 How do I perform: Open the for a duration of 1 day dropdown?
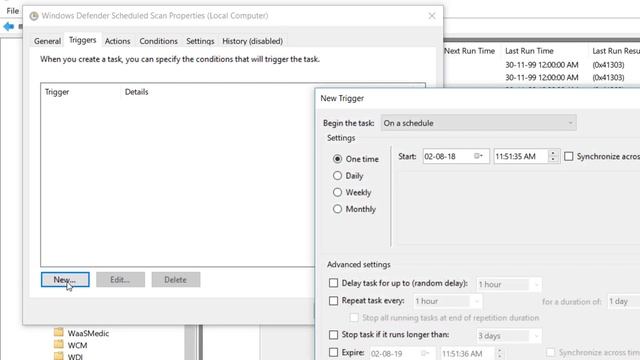(623, 301)
